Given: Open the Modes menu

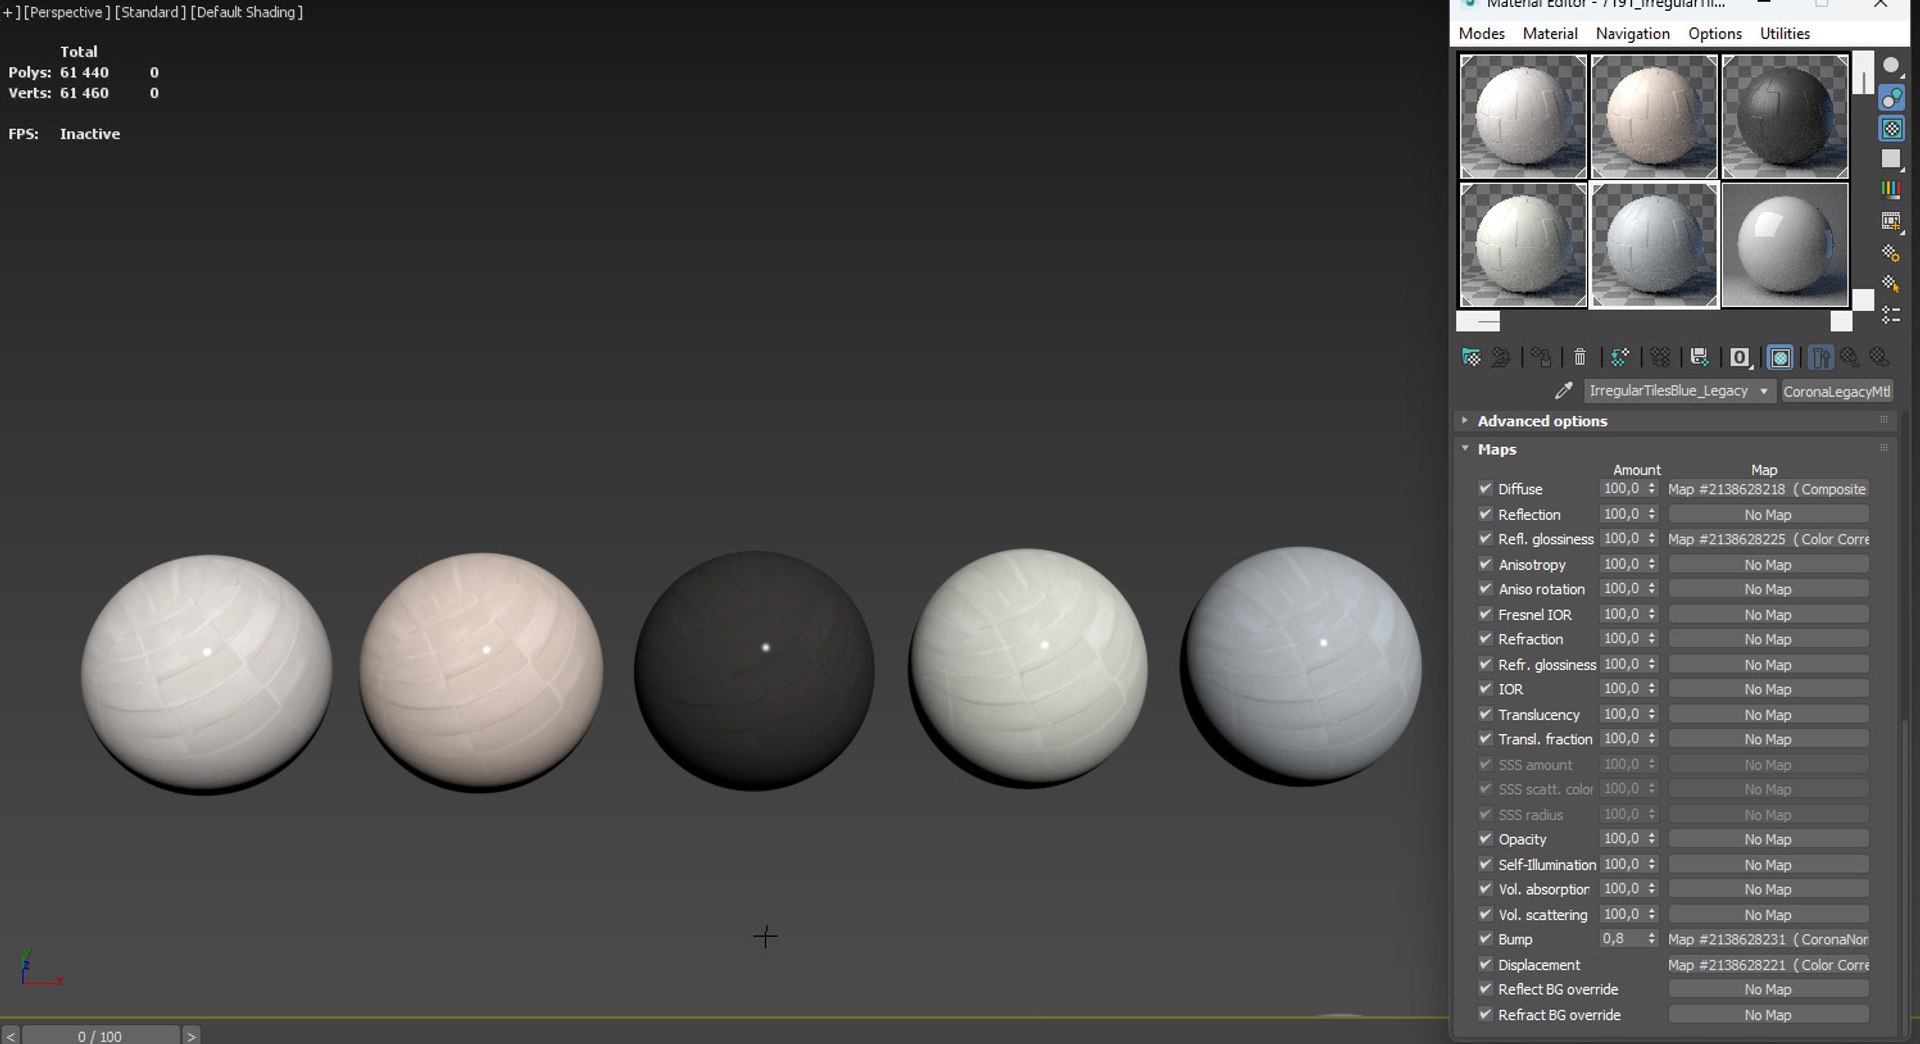Looking at the screenshot, I should click(x=1481, y=33).
